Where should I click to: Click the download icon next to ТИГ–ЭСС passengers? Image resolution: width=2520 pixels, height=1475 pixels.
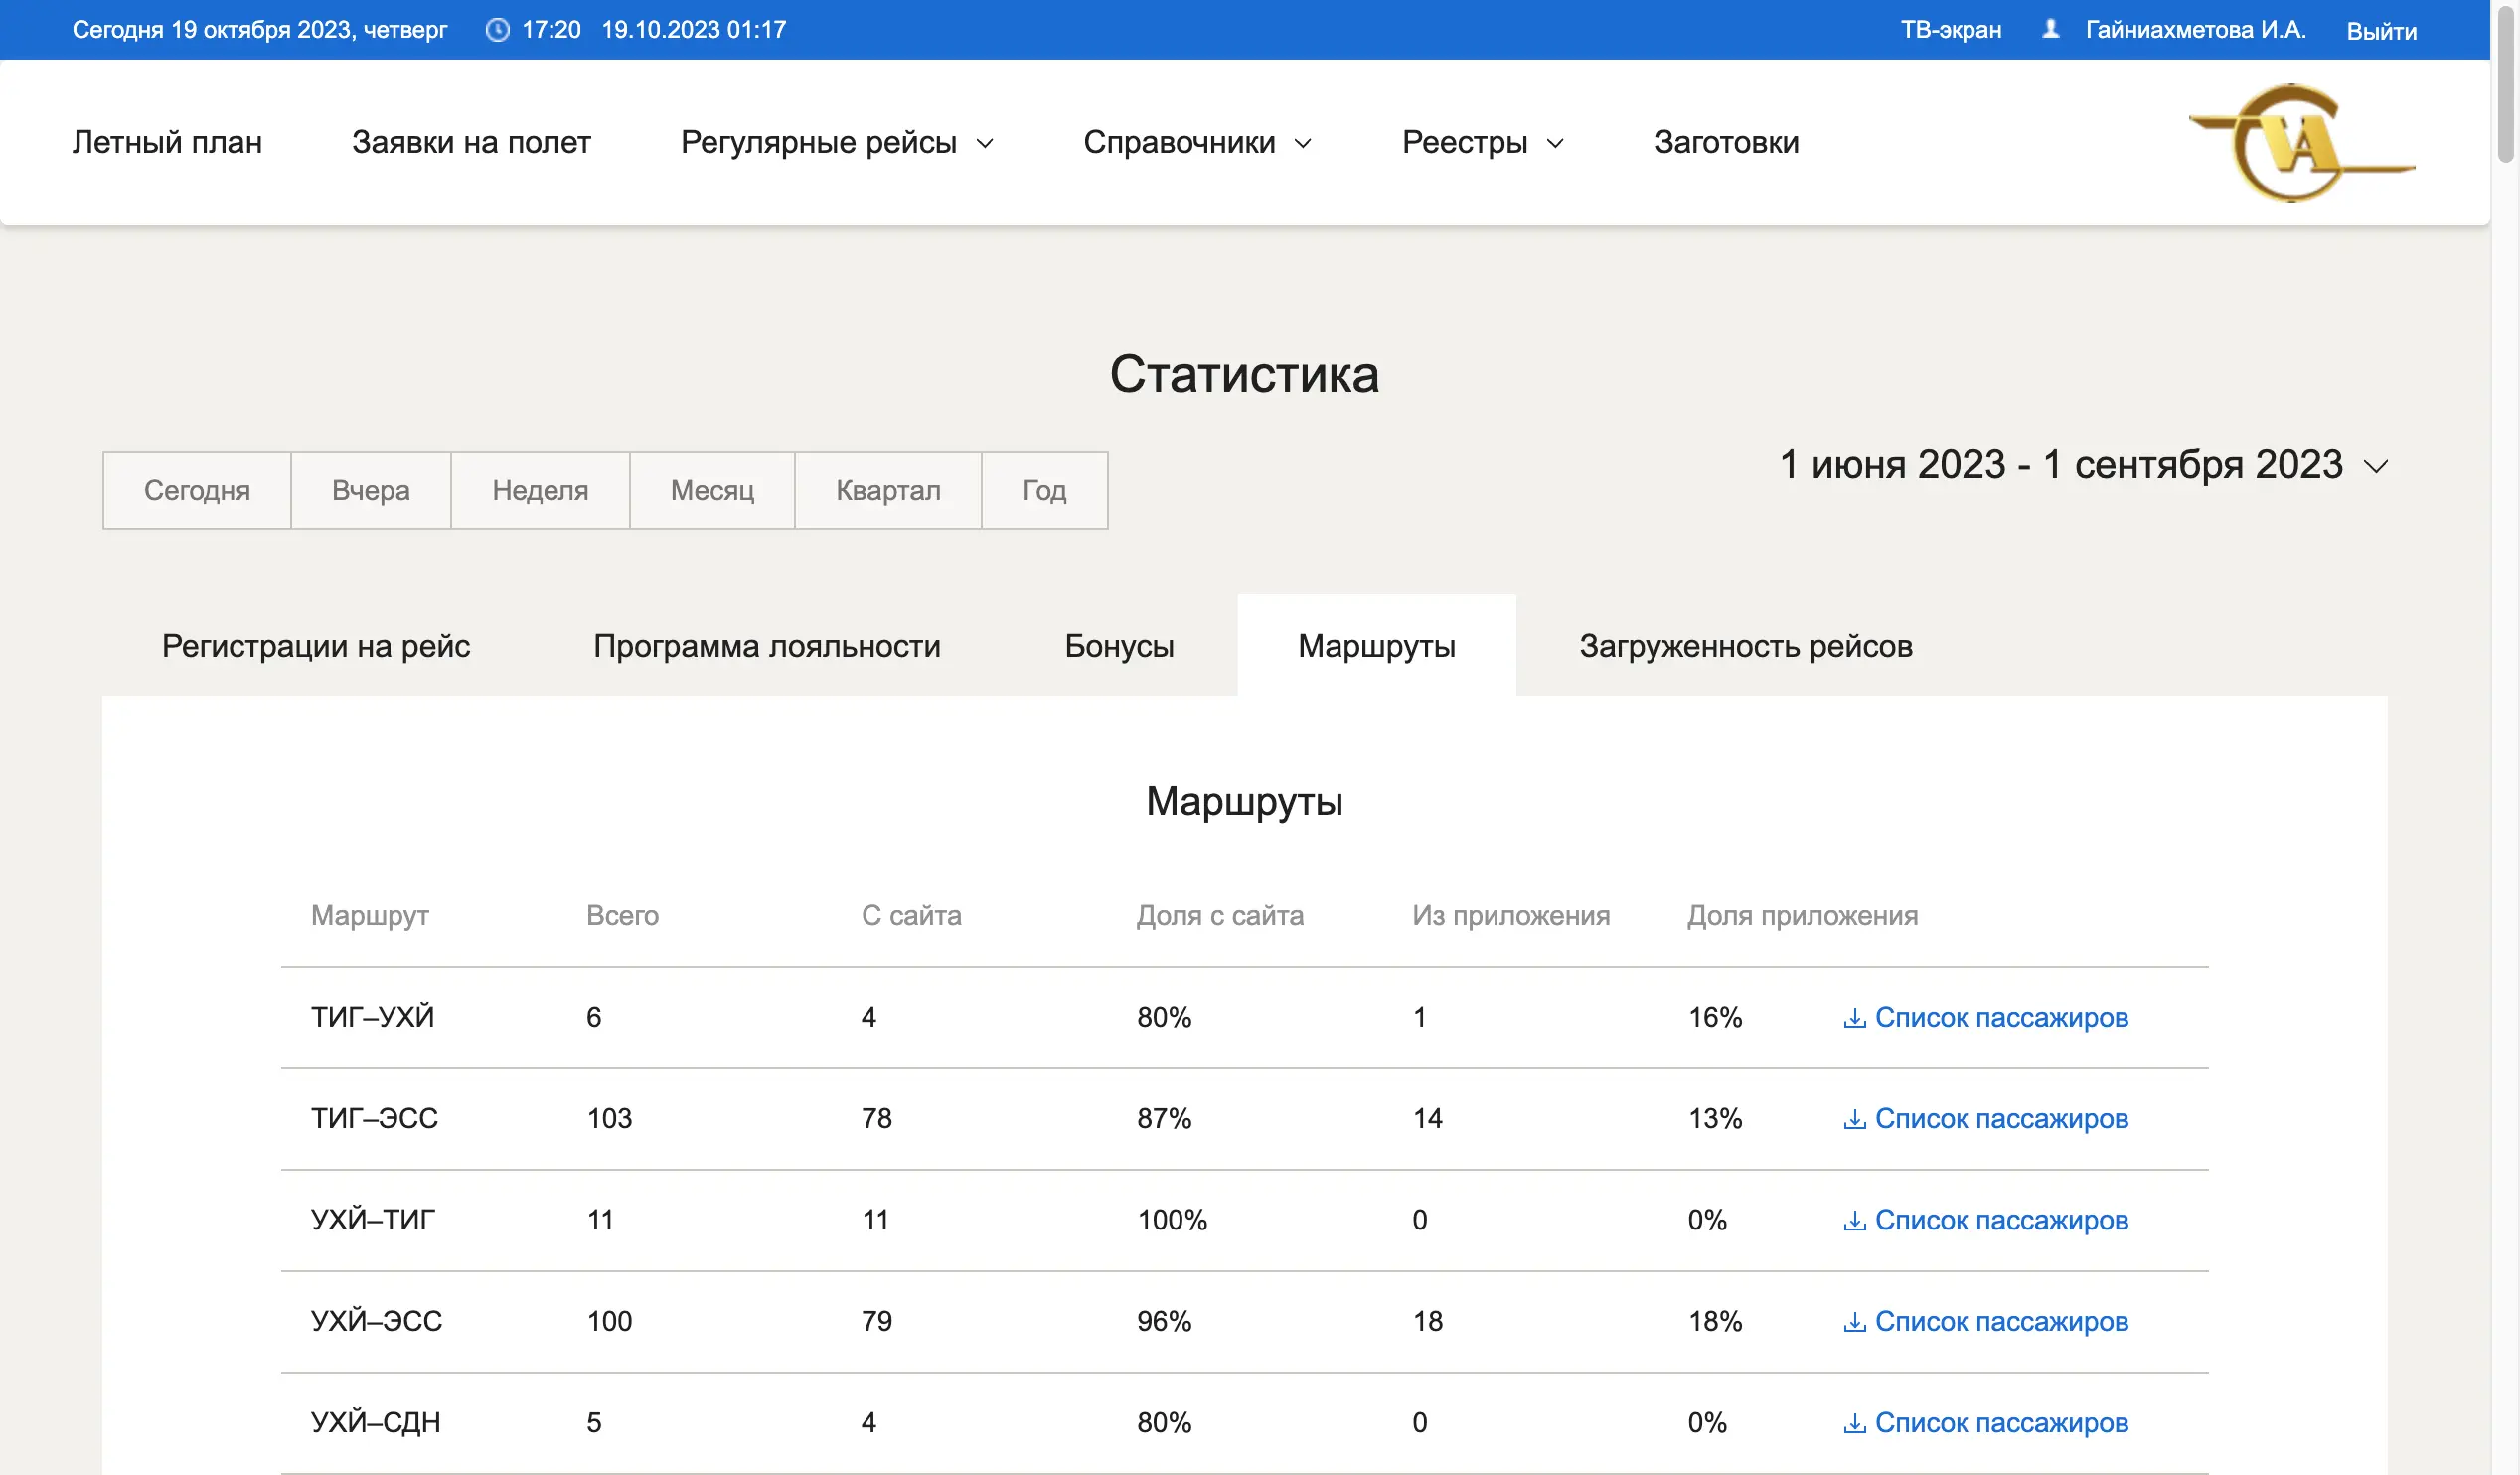pos(1855,1119)
